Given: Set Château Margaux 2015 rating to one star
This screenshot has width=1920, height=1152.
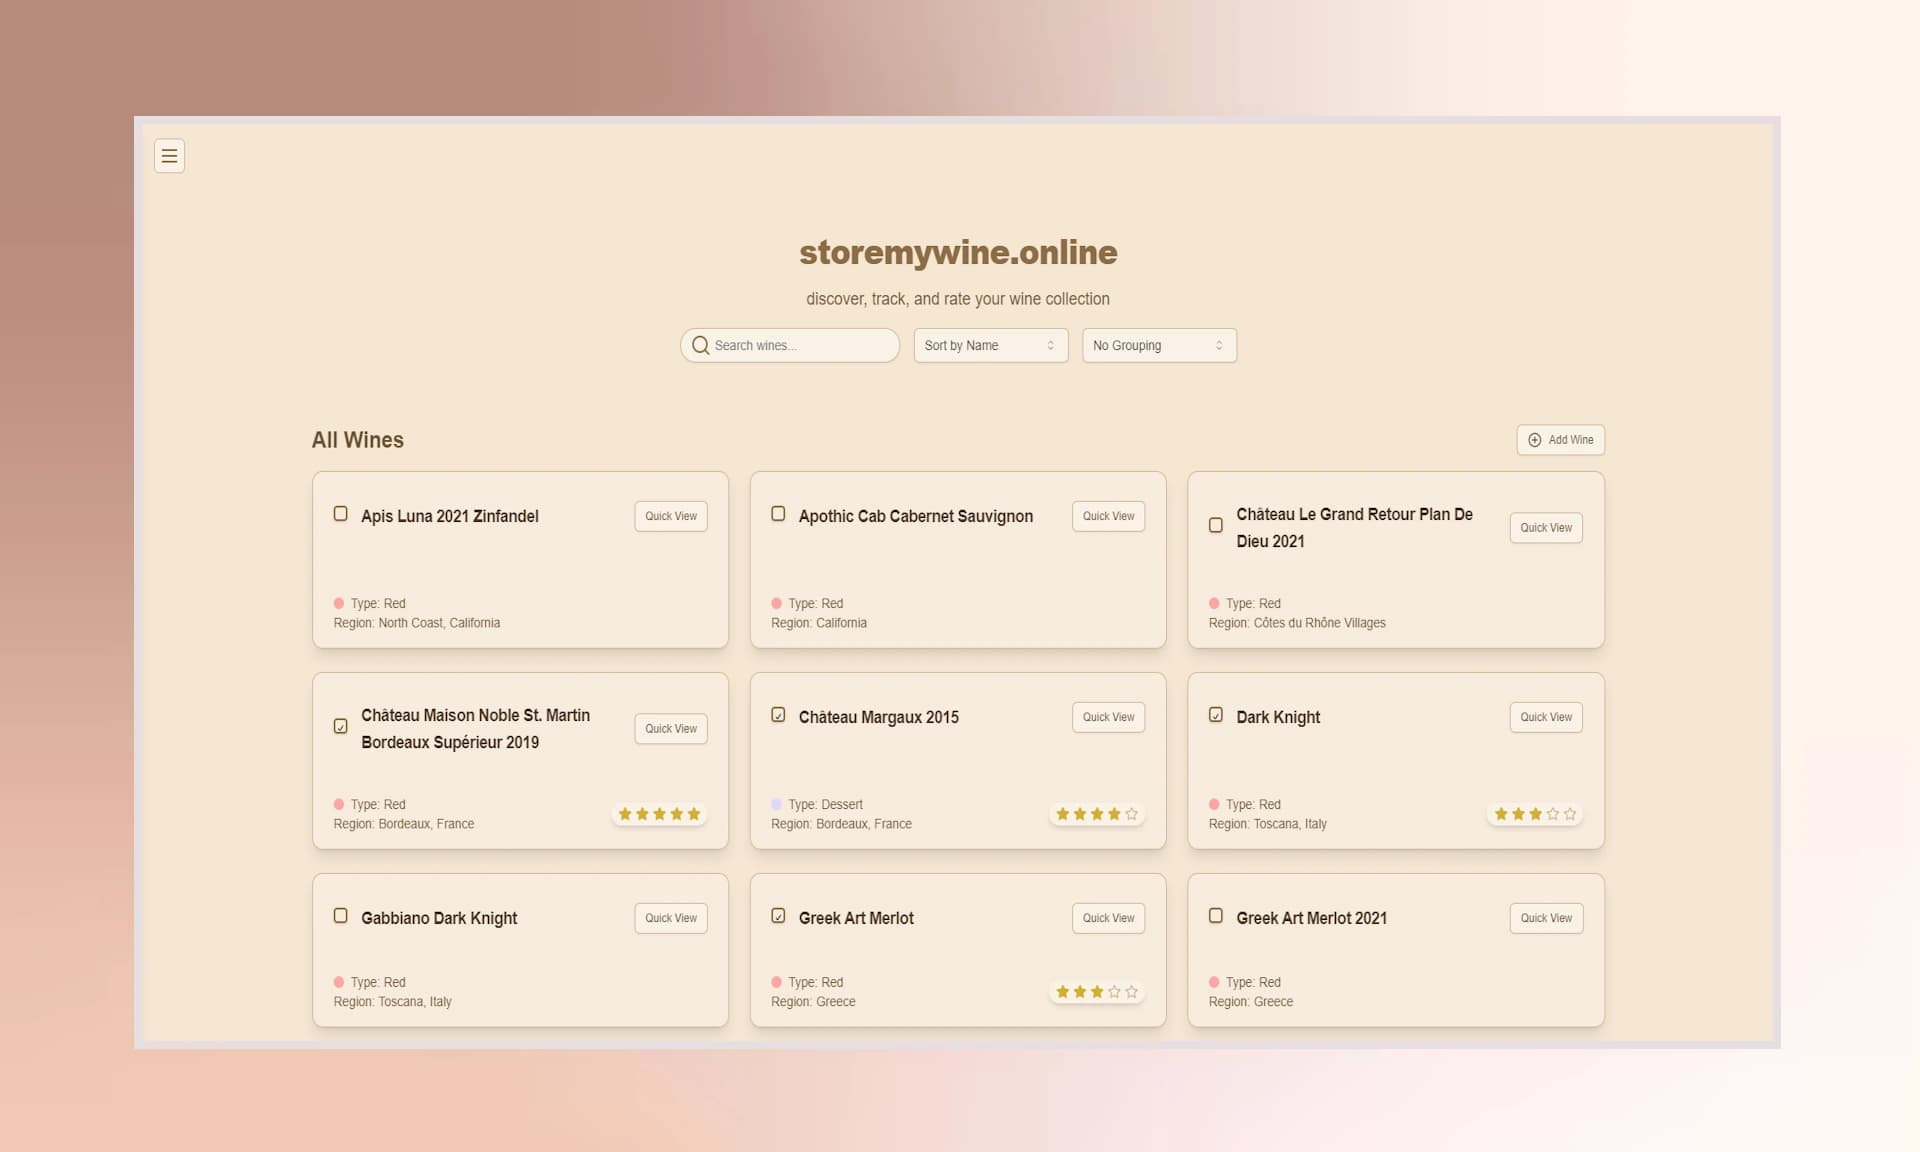Looking at the screenshot, I should point(1063,814).
